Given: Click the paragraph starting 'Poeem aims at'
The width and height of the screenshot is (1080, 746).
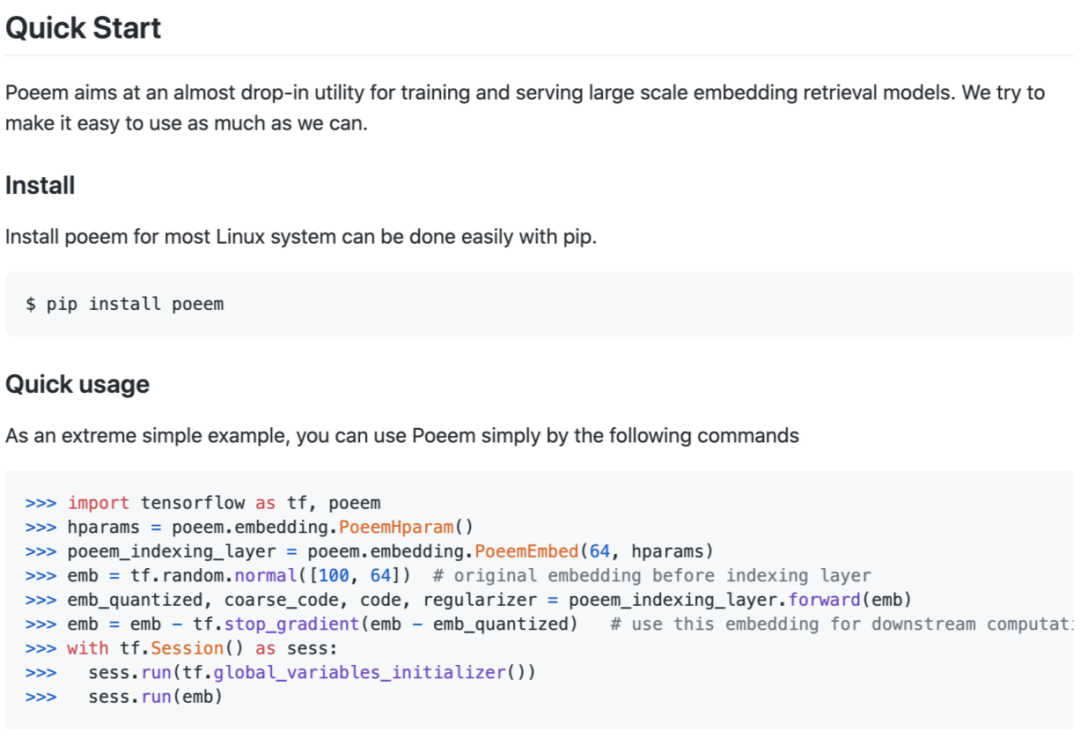Looking at the screenshot, I should click(525, 107).
